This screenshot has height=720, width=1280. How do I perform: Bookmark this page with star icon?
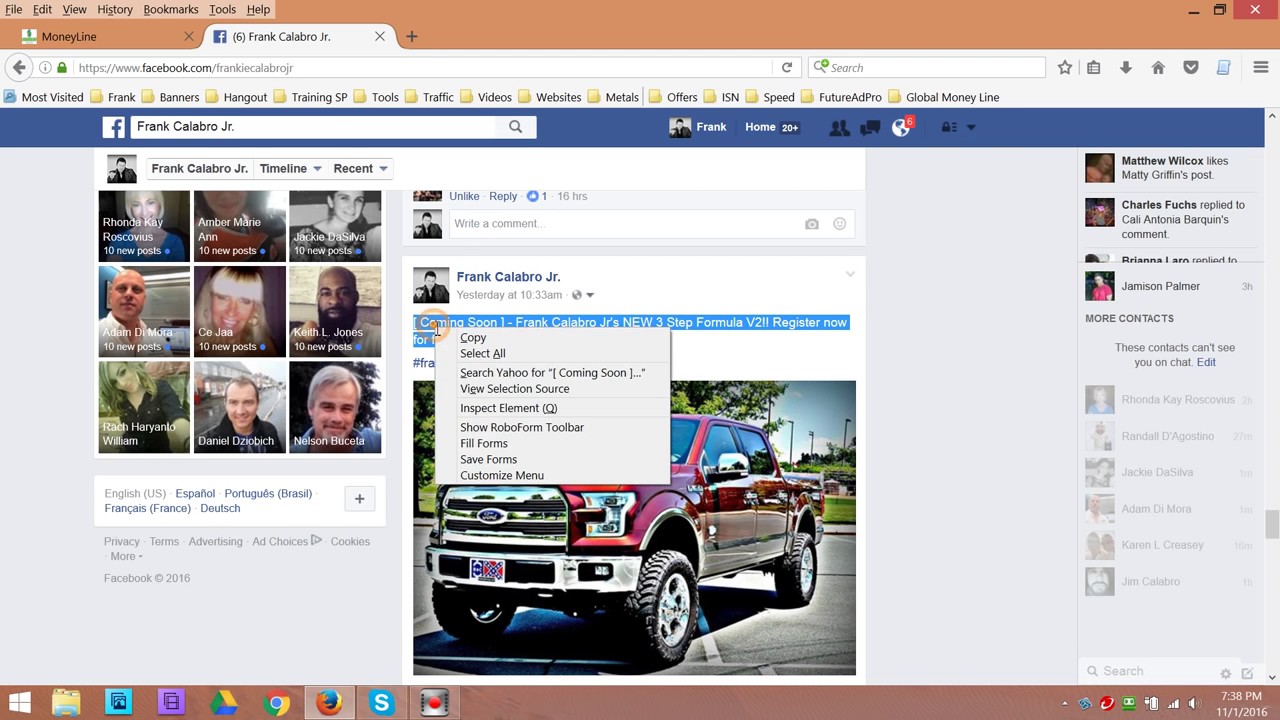point(1065,67)
